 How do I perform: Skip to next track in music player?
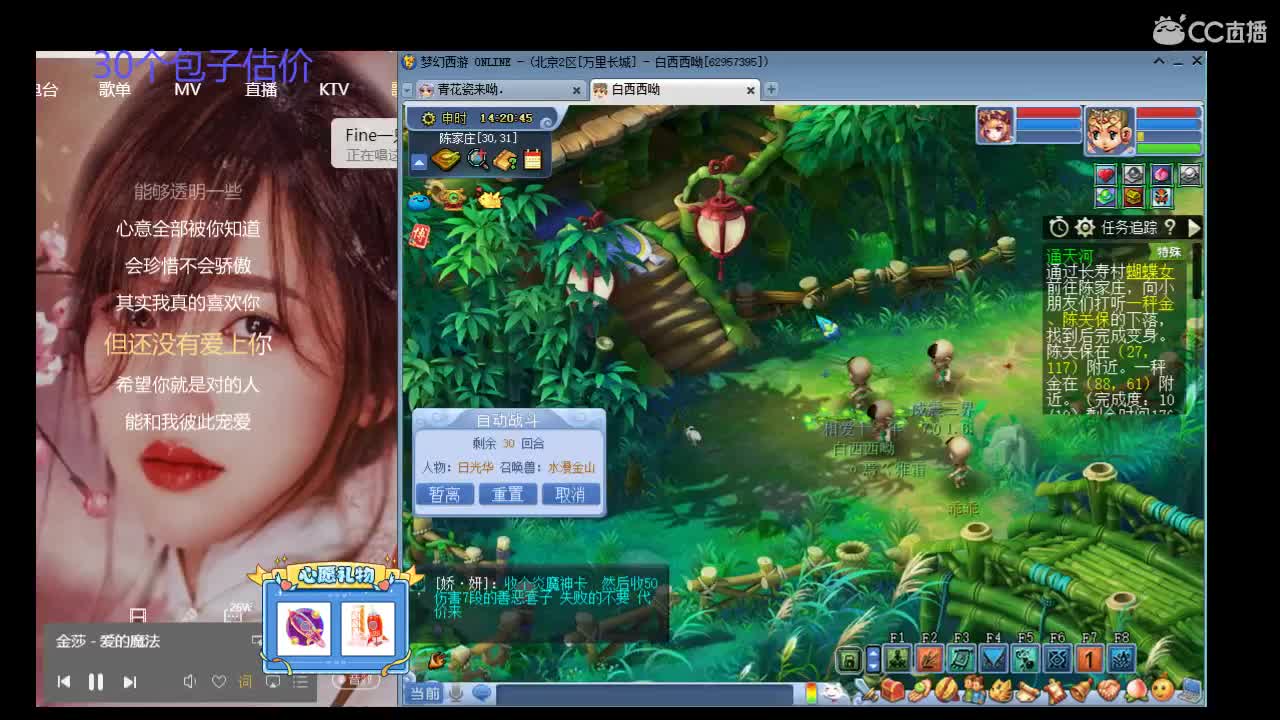[129, 682]
